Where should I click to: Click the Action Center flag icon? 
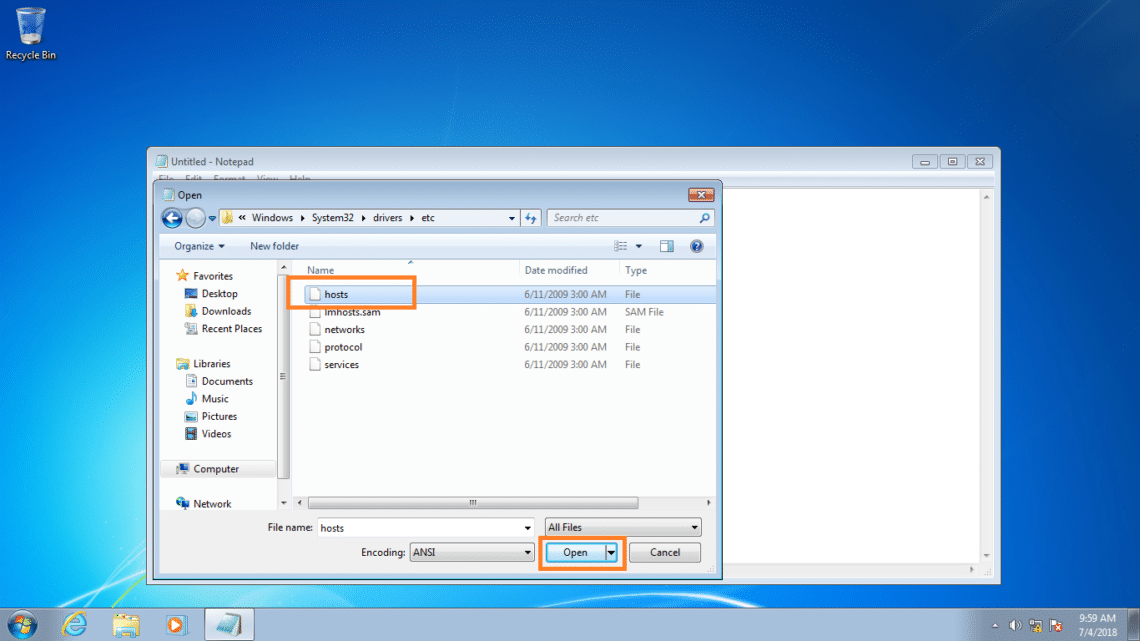pos(1056,626)
